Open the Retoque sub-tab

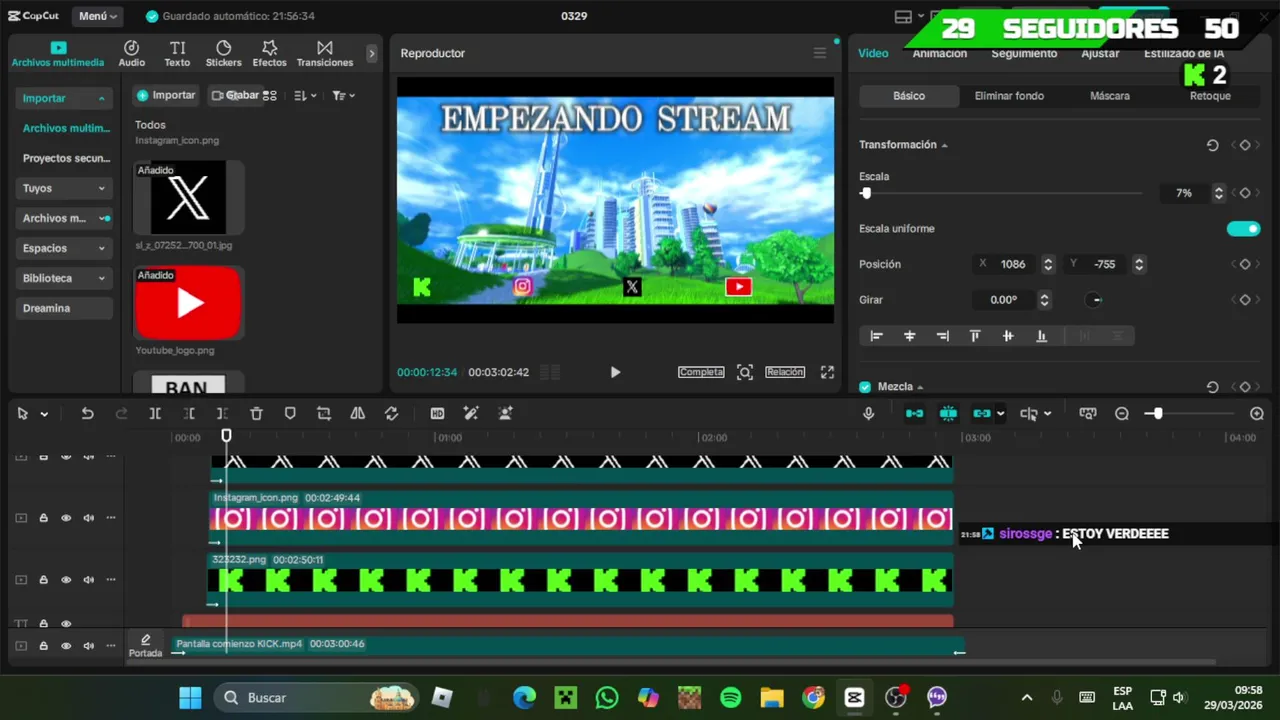pyautogui.click(x=1210, y=96)
